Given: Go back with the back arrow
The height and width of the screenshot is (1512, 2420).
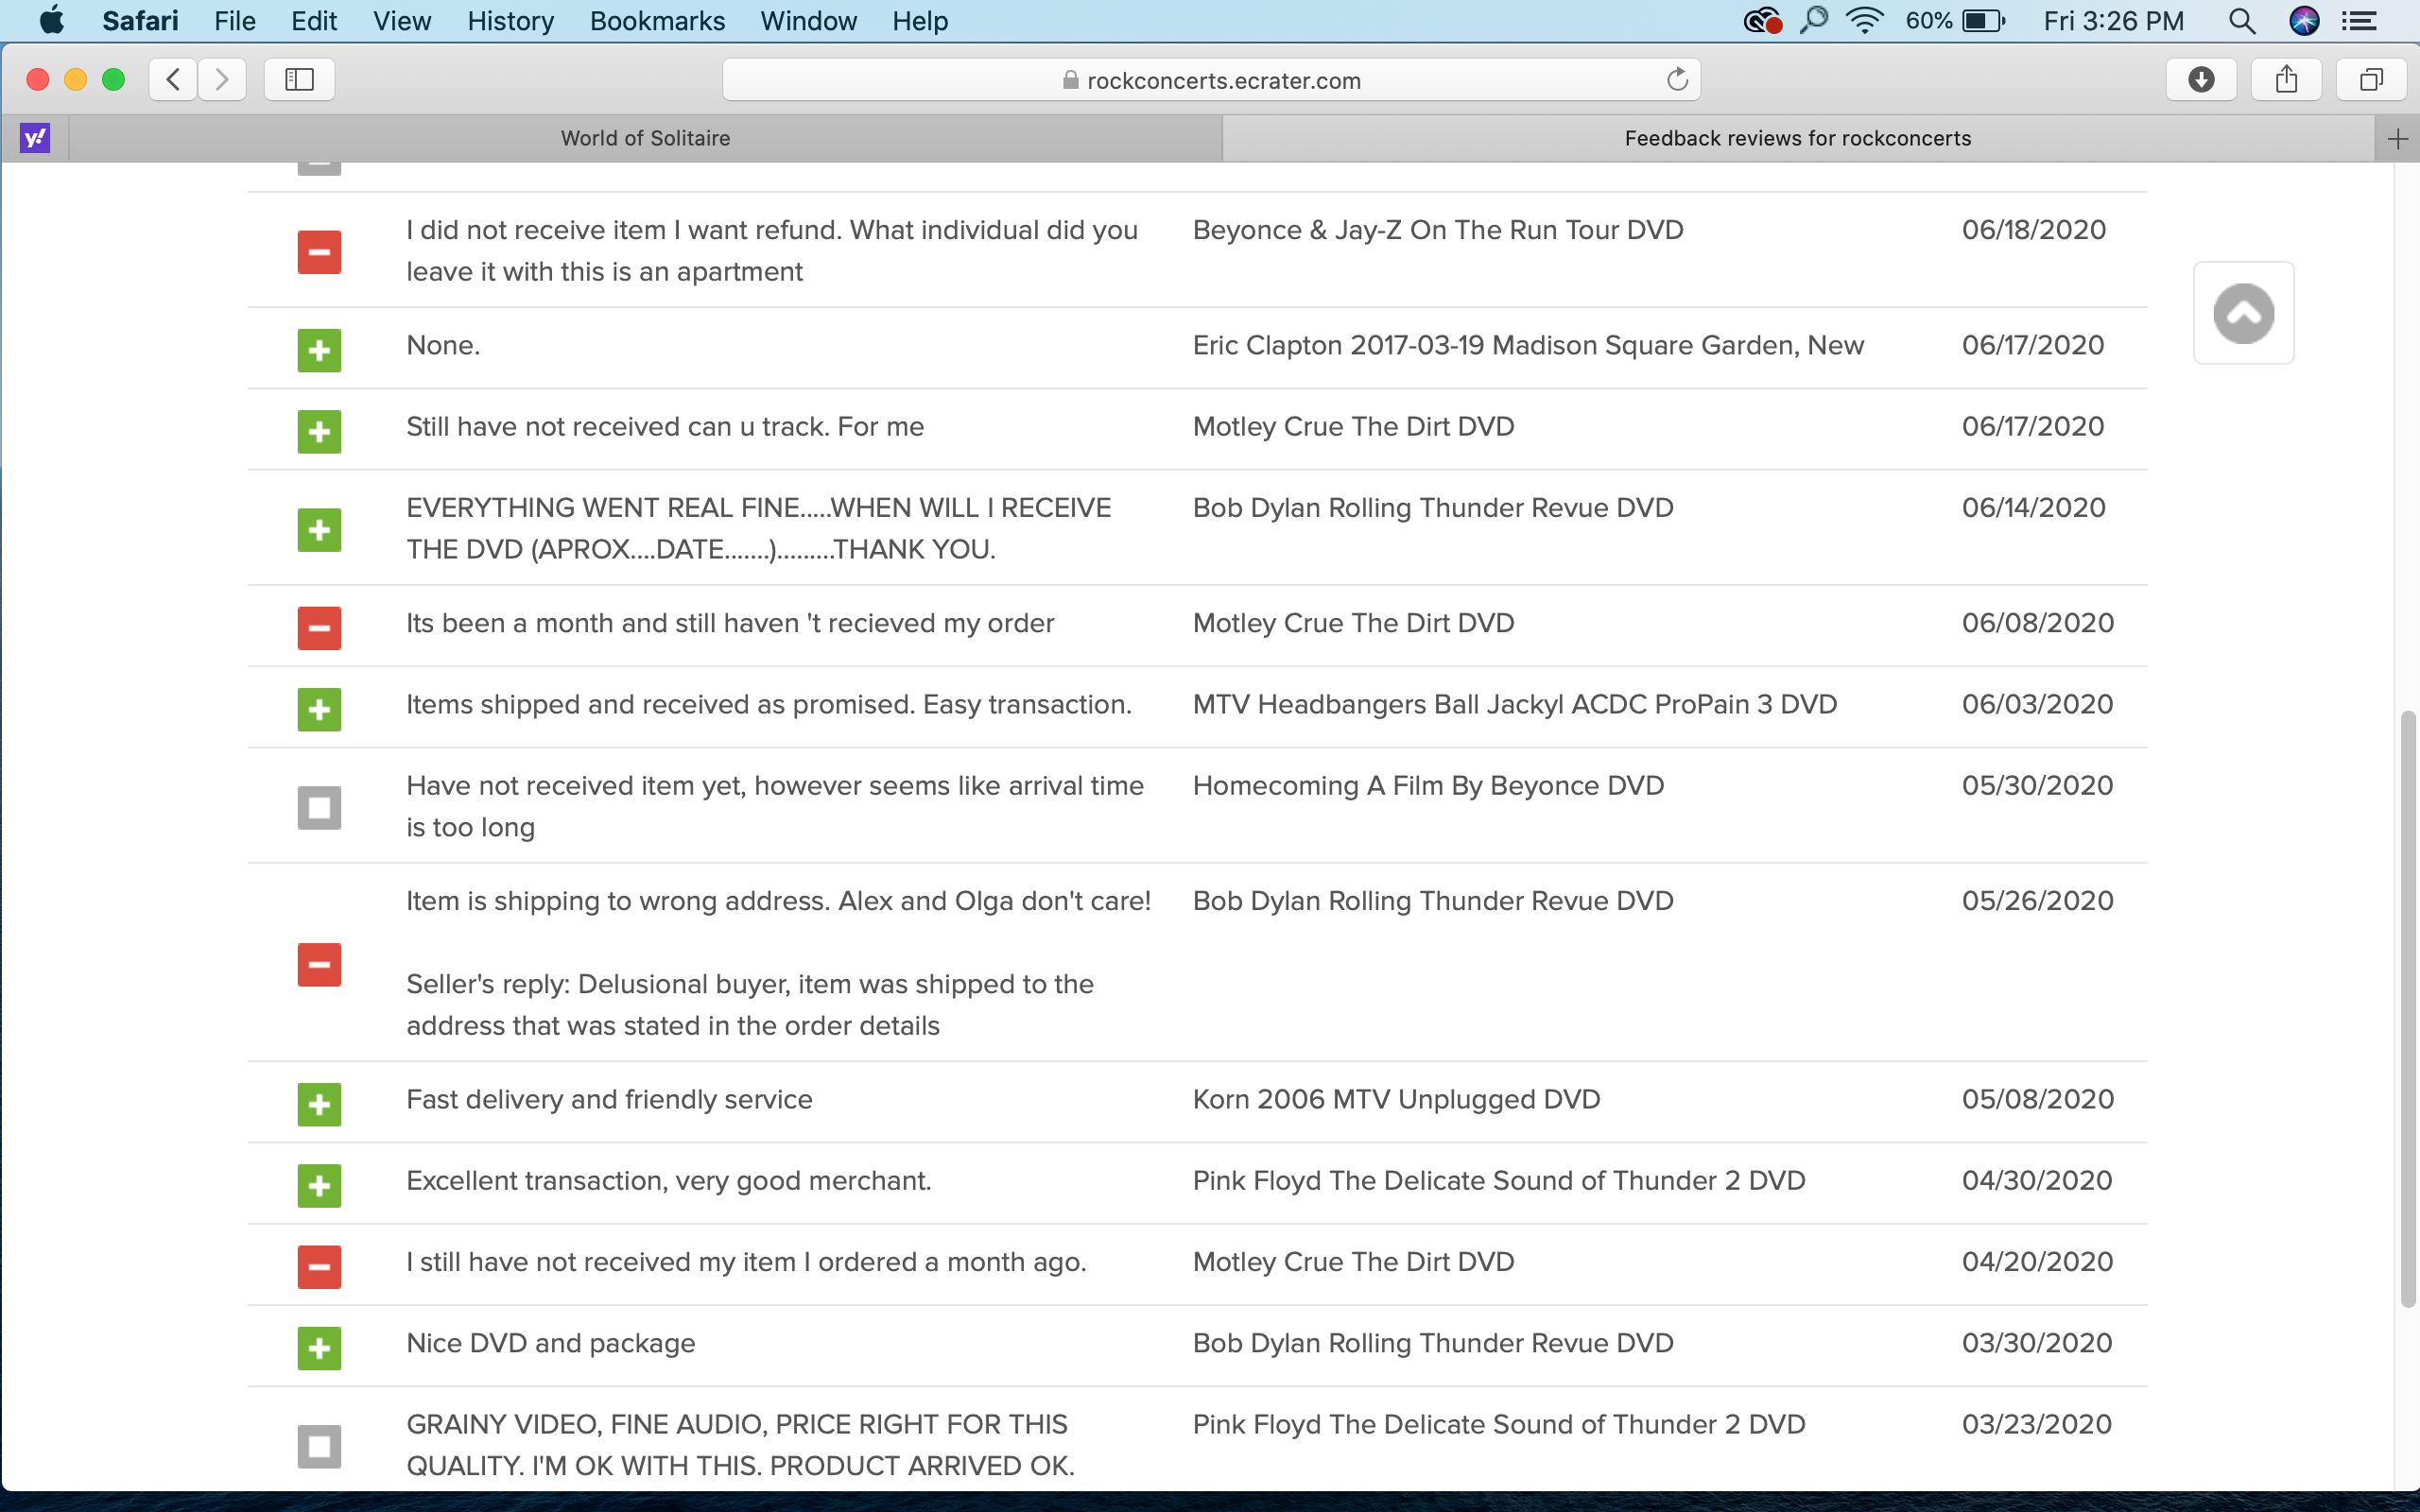Looking at the screenshot, I should pos(174,80).
